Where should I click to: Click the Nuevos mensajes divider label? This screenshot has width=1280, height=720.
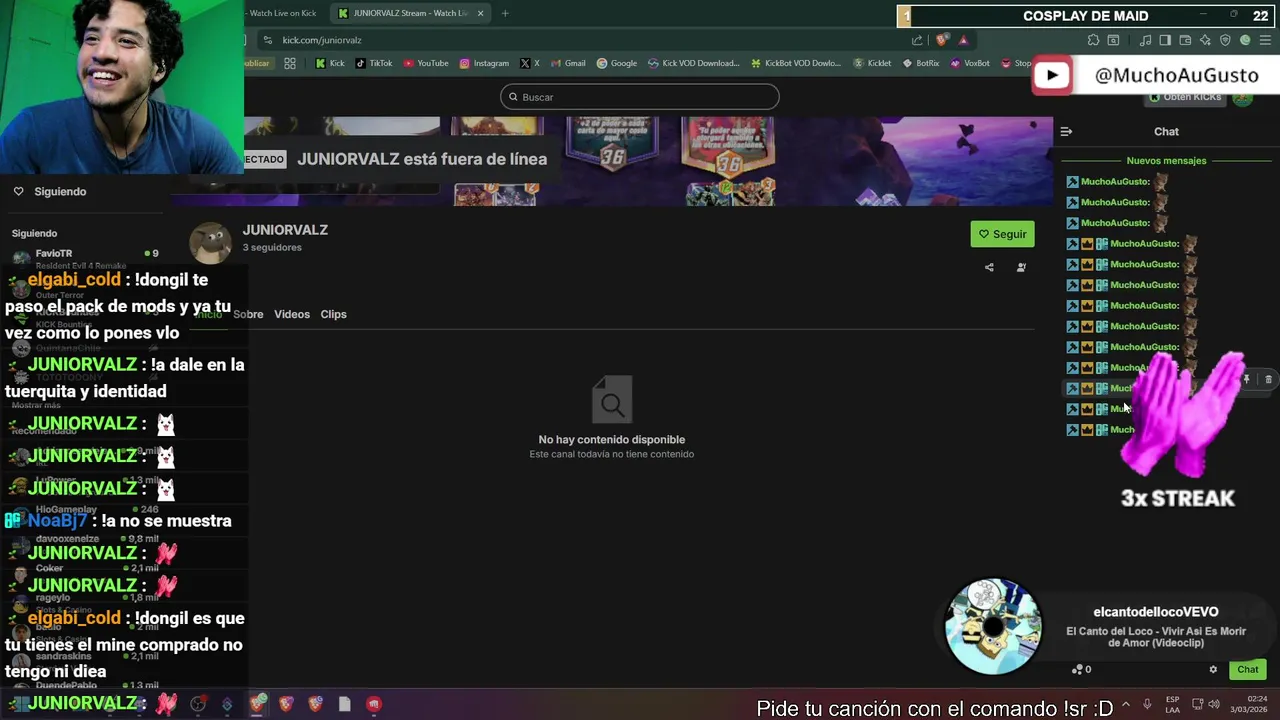click(1166, 160)
